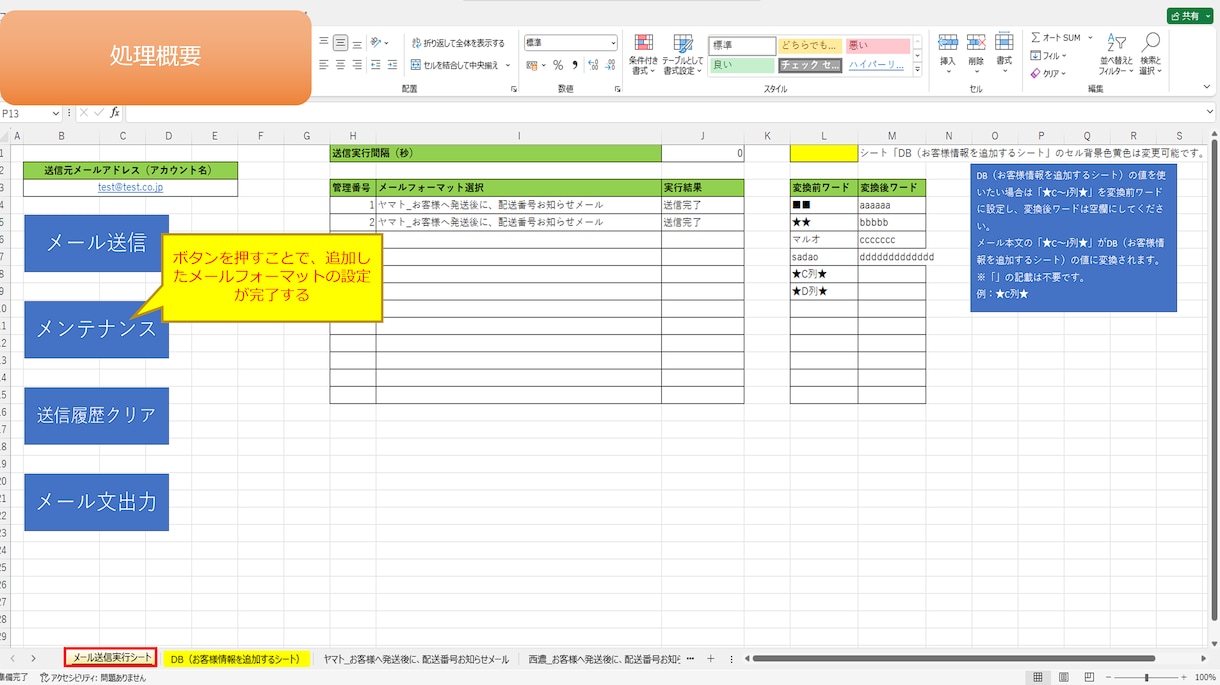The width and height of the screenshot is (1220, 685).
Task: Switch to the メール送信実行シート tab
Action: (112, 658)
